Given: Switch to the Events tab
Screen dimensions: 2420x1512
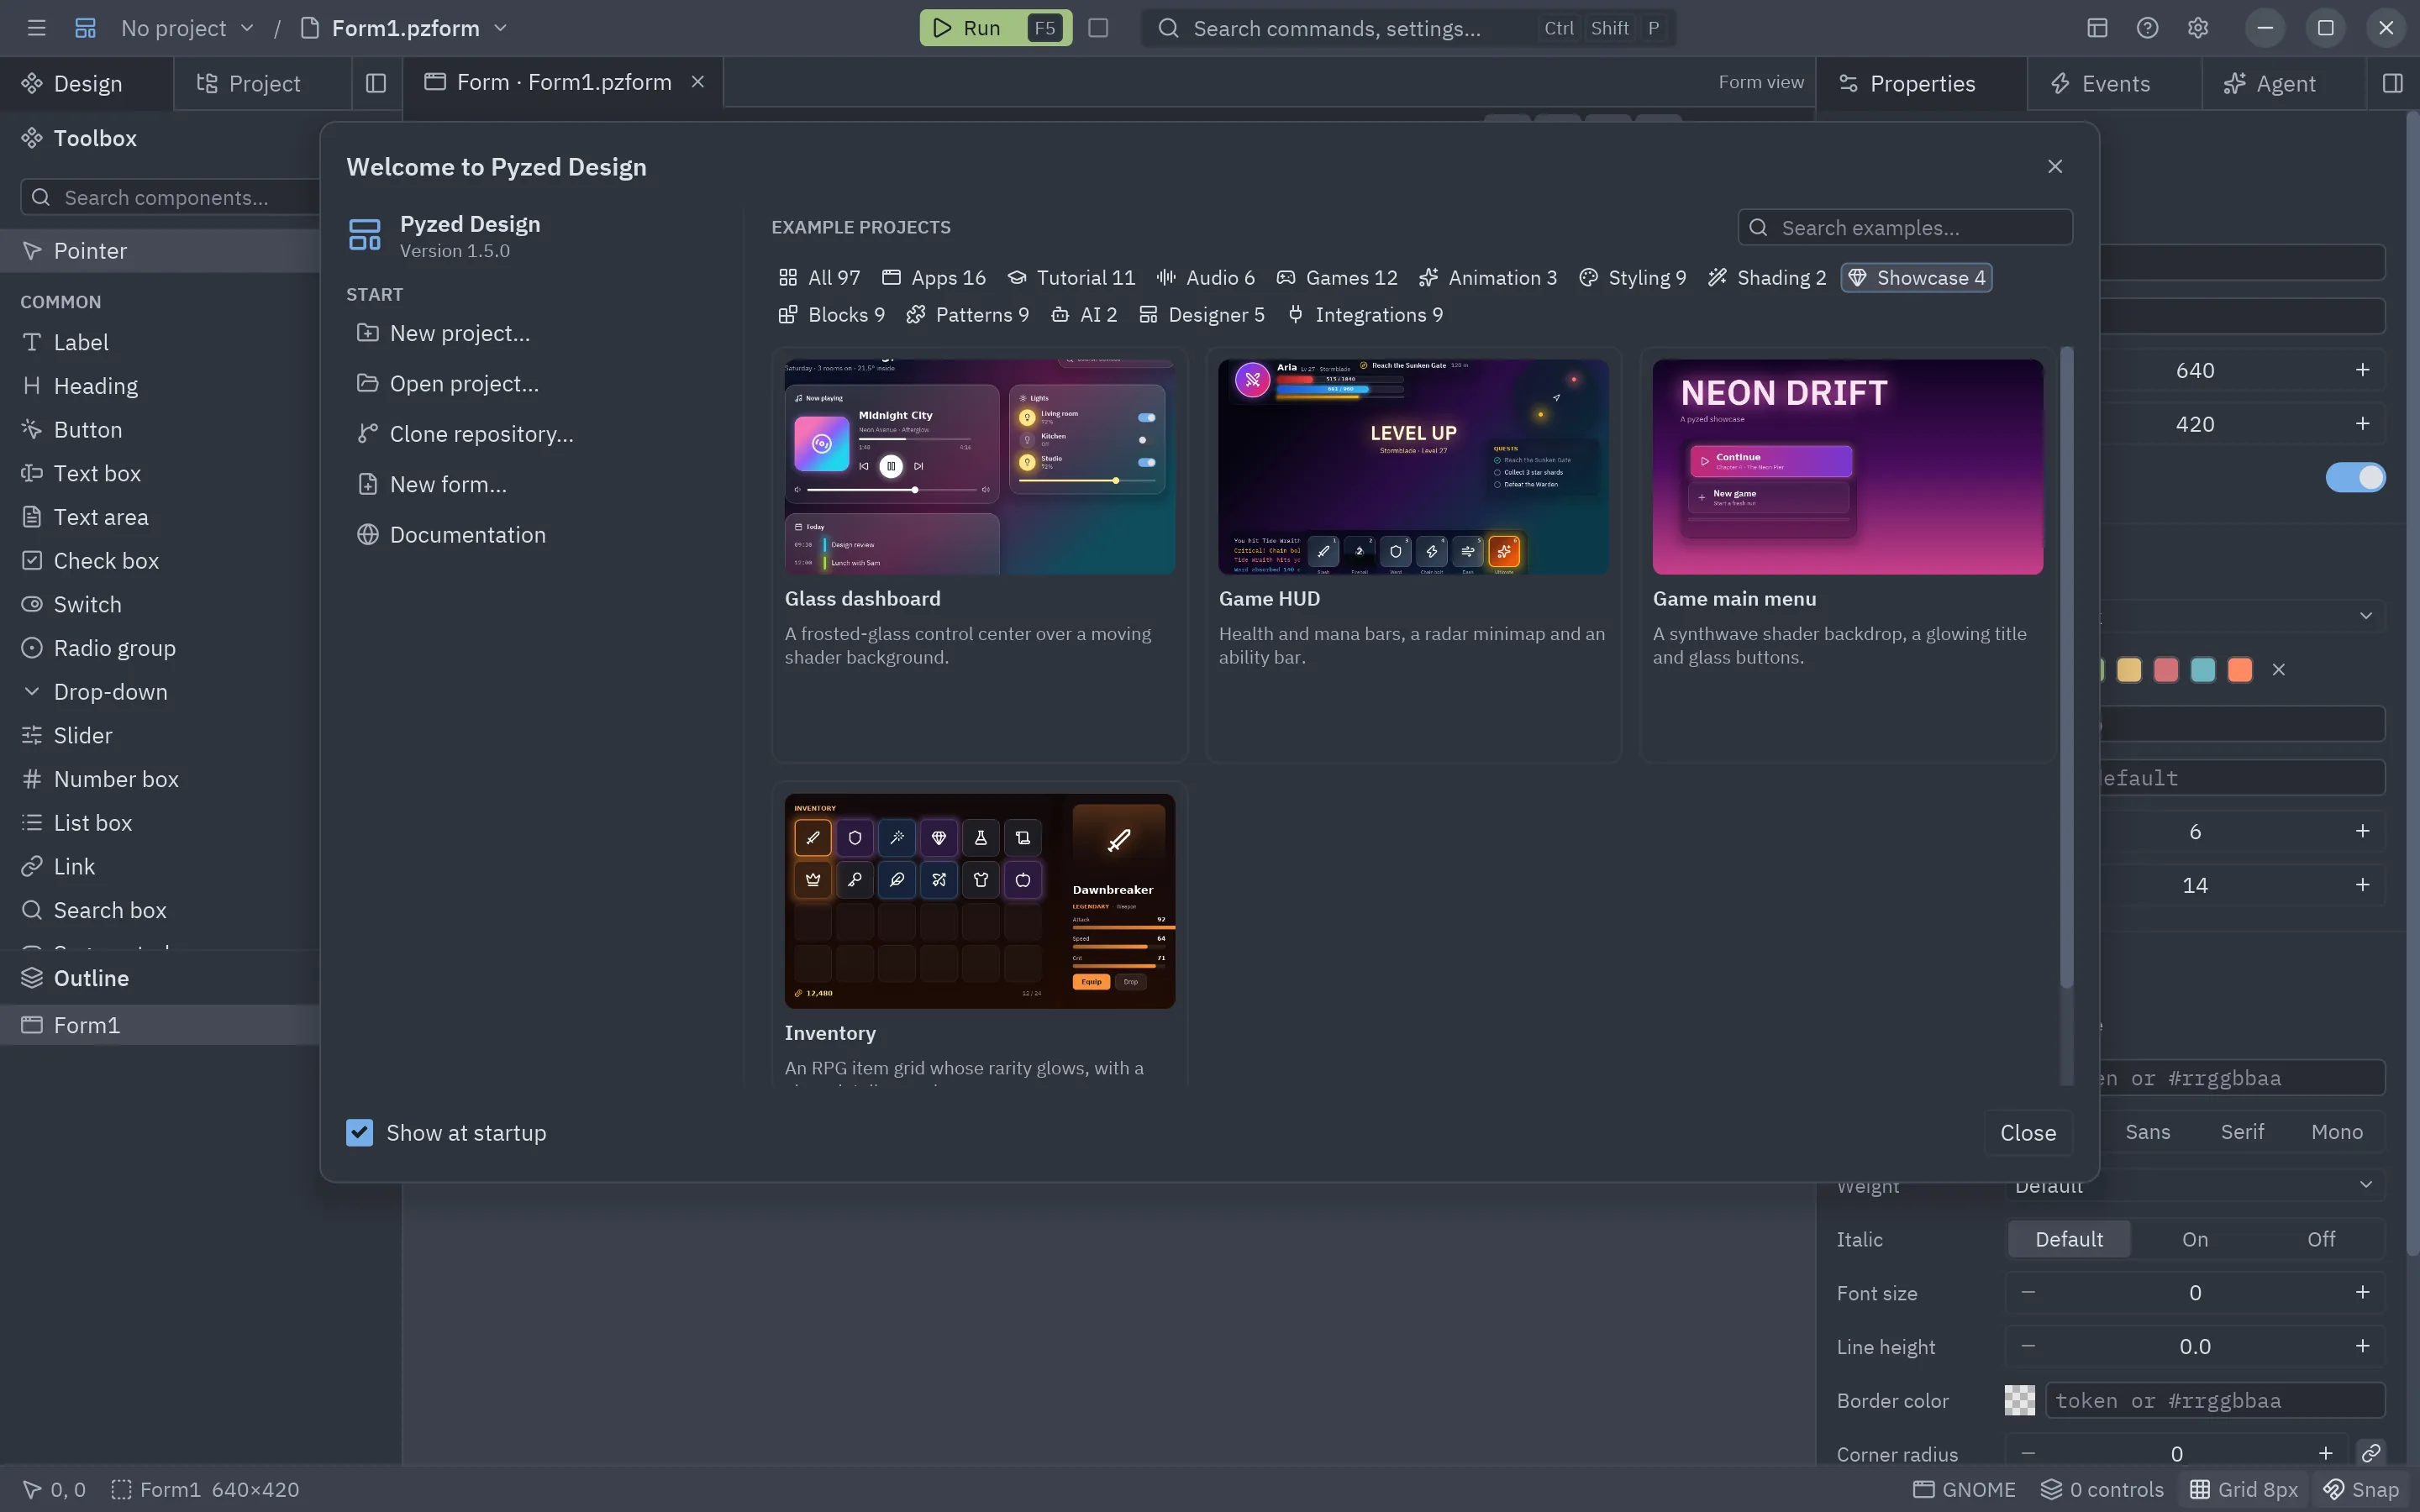Looking at the screenshot, I should 2114,83.
